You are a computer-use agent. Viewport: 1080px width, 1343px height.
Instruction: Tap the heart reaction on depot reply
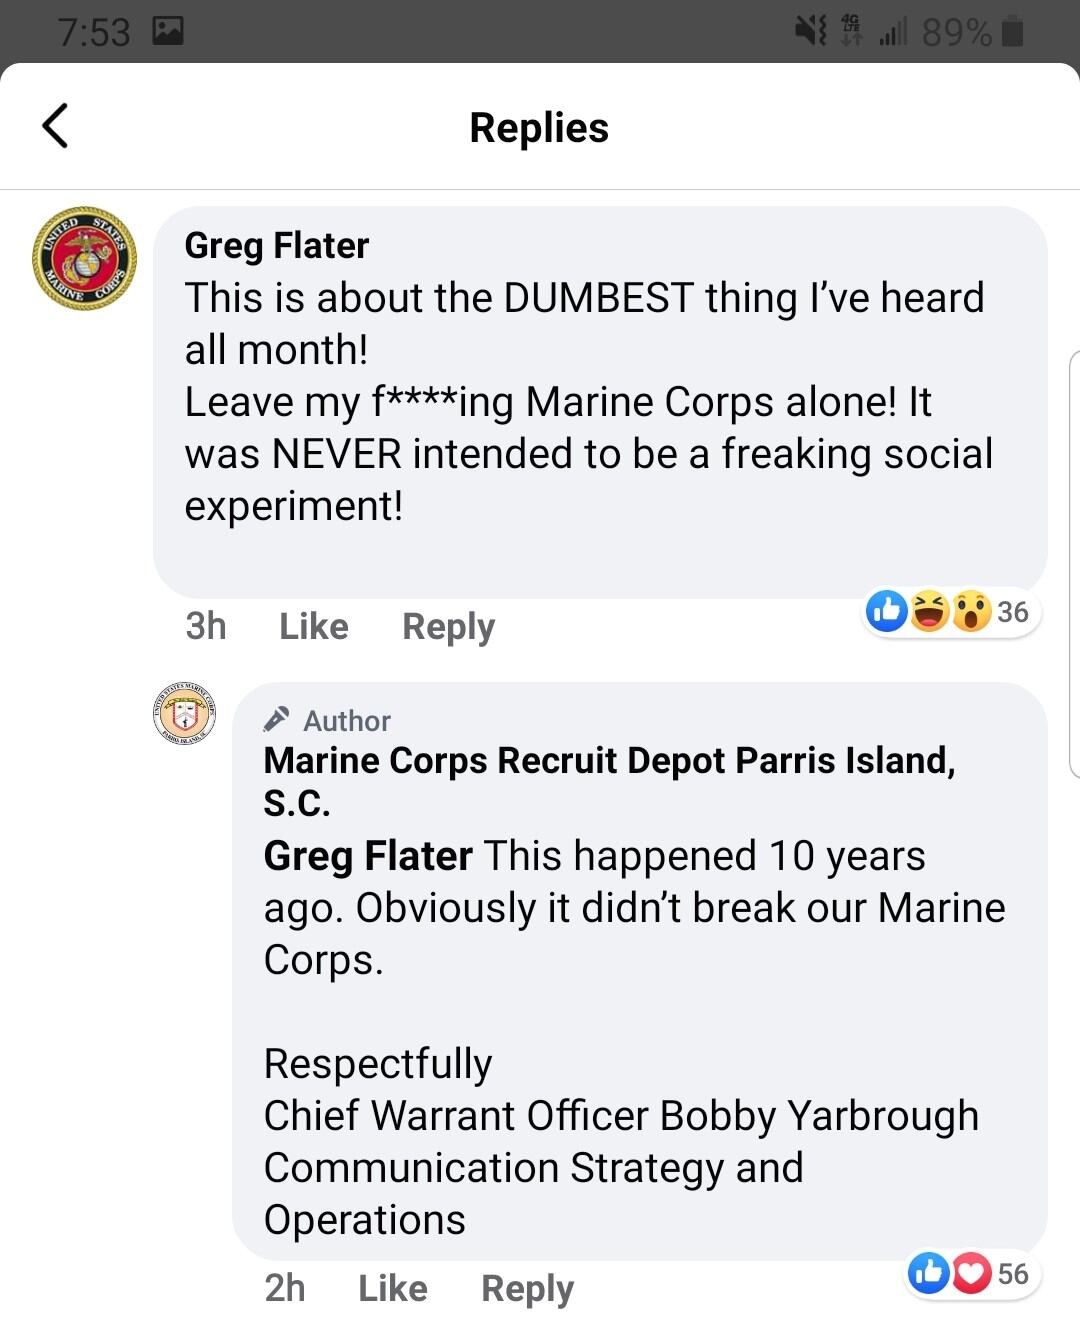971,1273
